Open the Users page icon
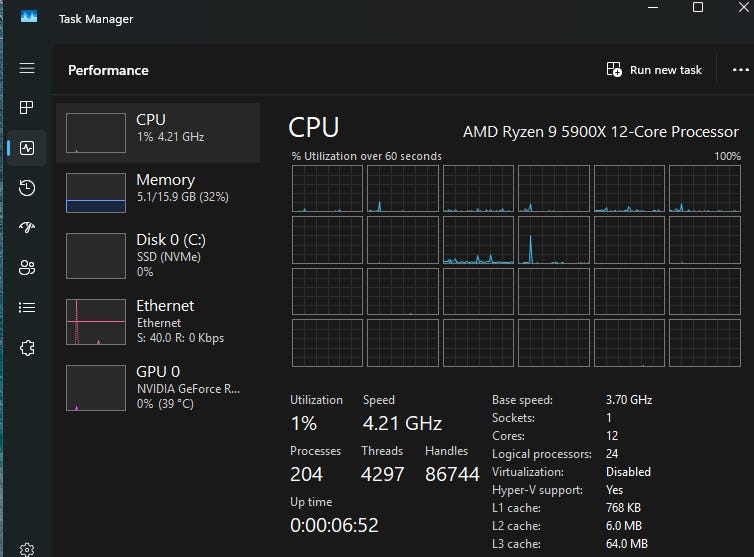The image size is (754, 557). coord(27,268)
